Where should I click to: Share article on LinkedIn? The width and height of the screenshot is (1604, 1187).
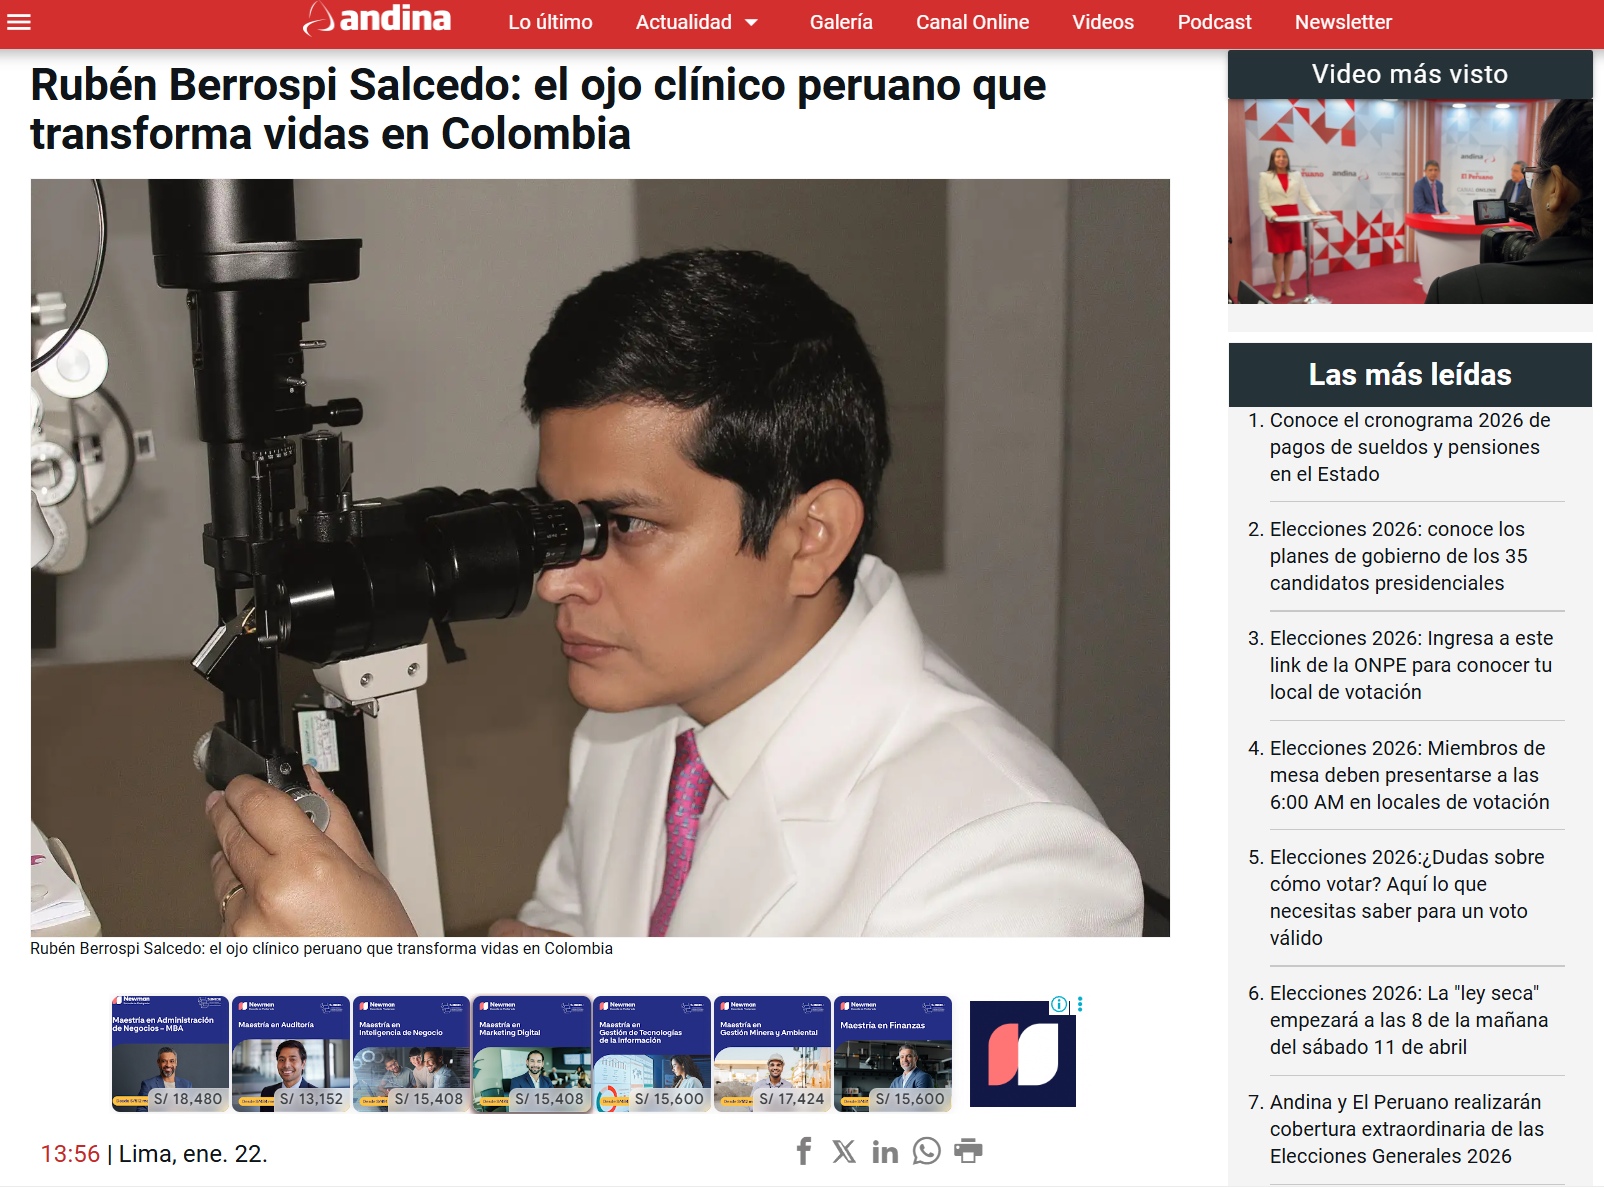885,1152
